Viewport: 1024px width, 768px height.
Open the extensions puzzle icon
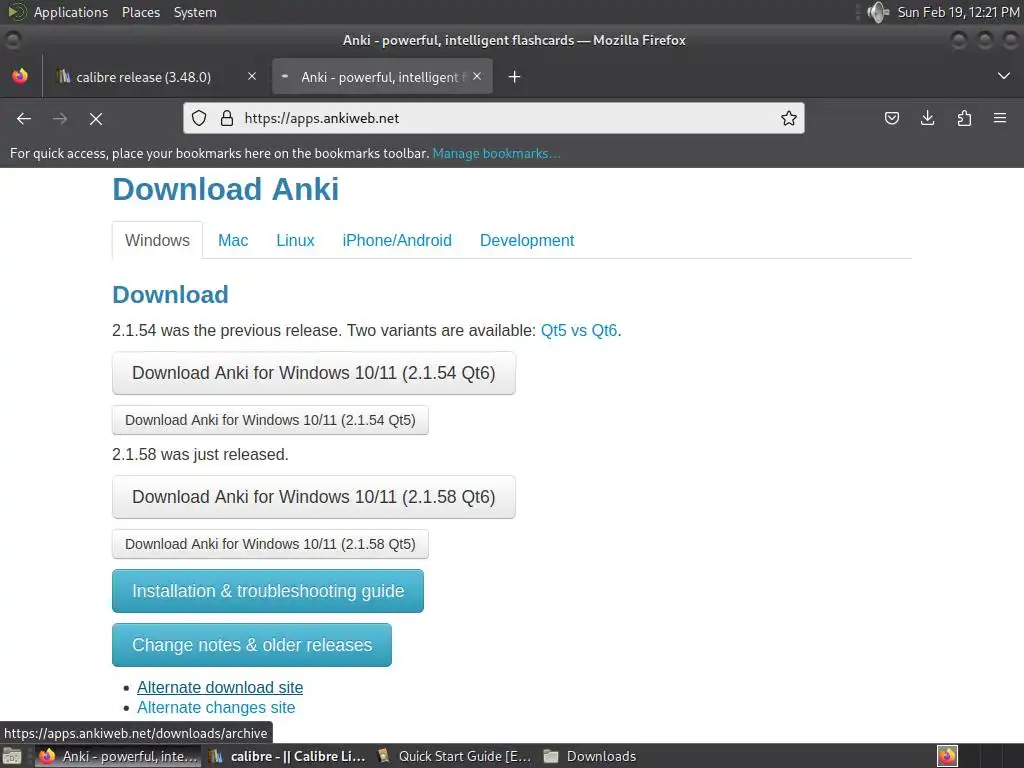(964, 118)
